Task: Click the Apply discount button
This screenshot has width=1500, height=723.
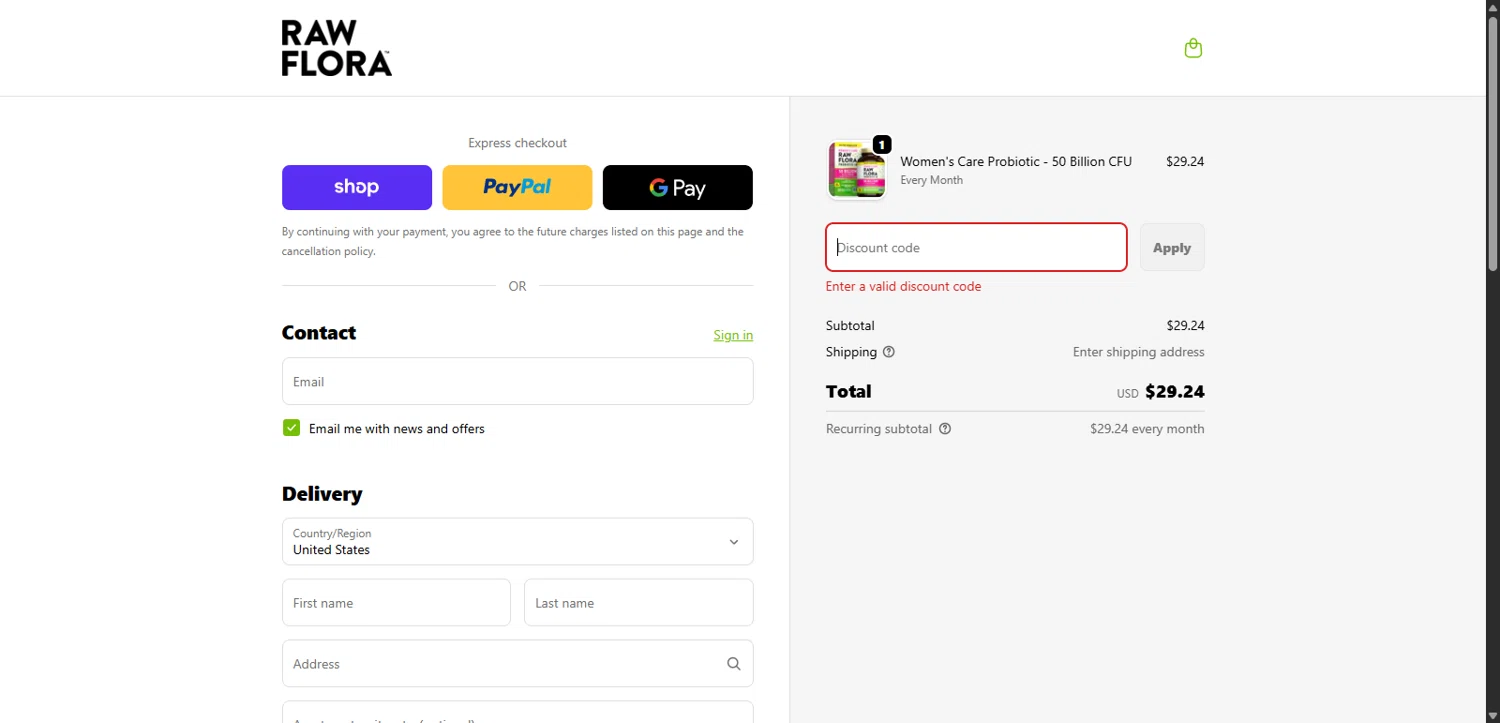Action: click(1172, 247)
